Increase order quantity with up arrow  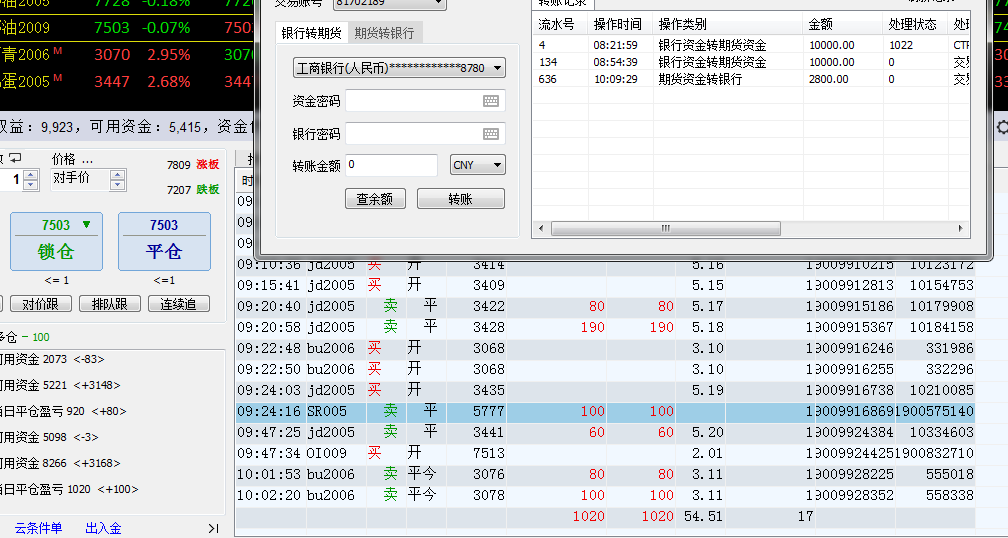30,174
